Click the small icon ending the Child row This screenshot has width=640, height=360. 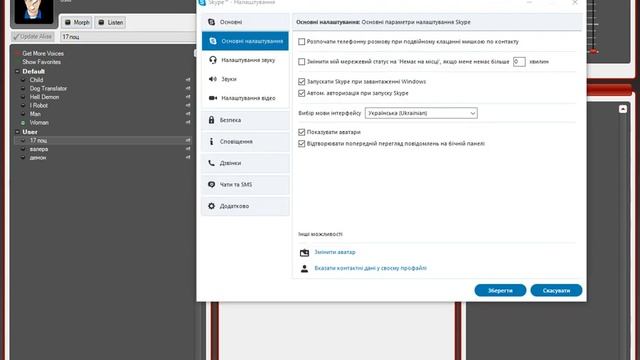(188, 80)
